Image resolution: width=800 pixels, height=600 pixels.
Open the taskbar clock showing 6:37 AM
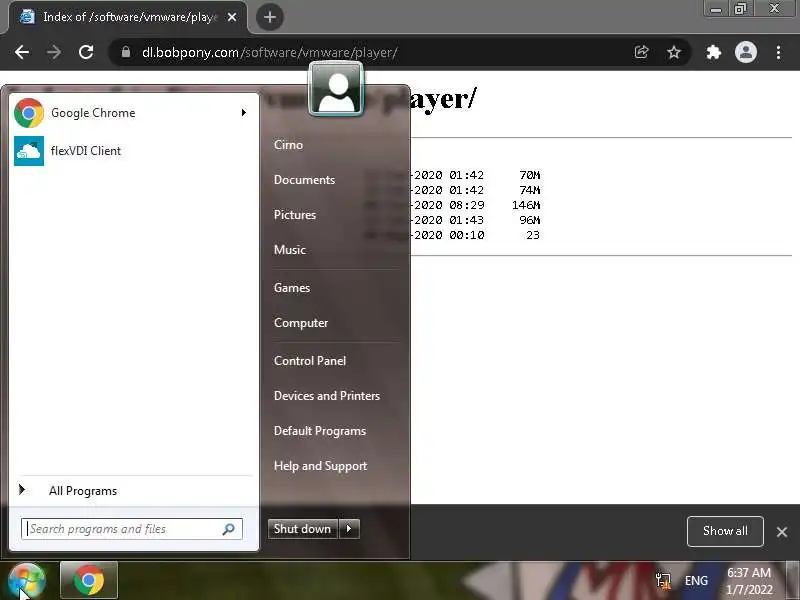[749, 581]
